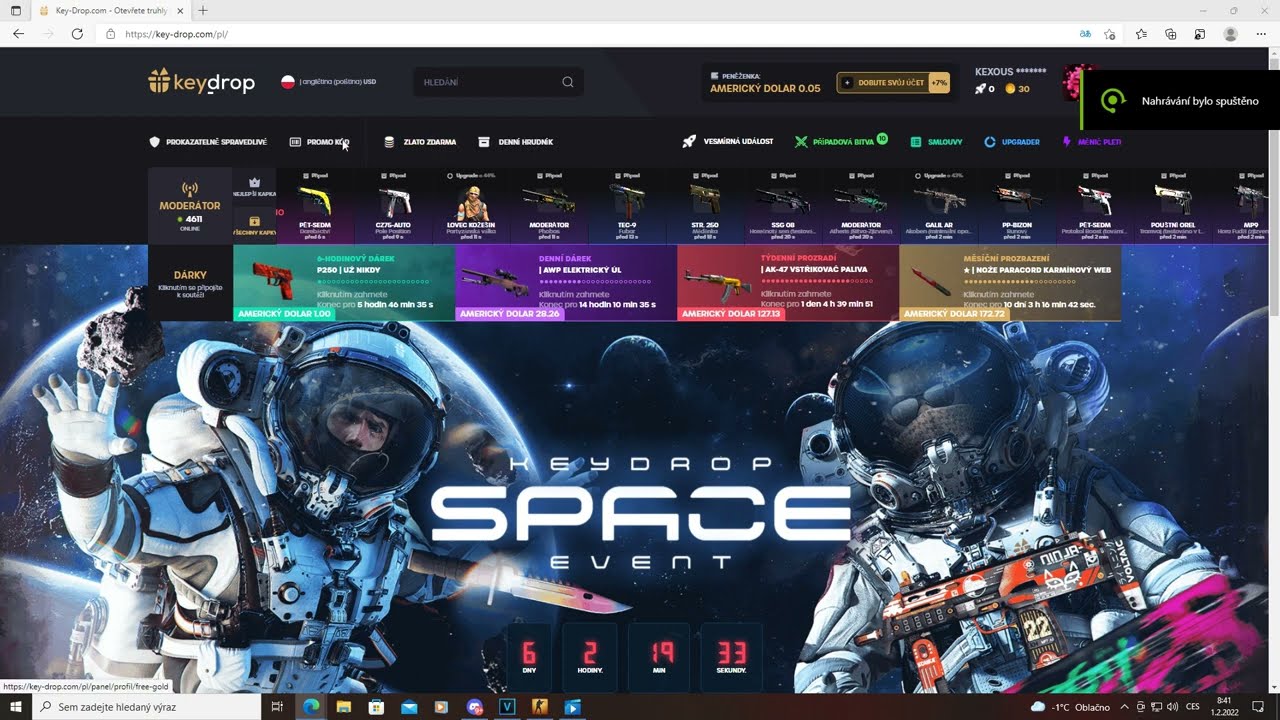Click the MODERÁTOR online panel

point(190,205)
